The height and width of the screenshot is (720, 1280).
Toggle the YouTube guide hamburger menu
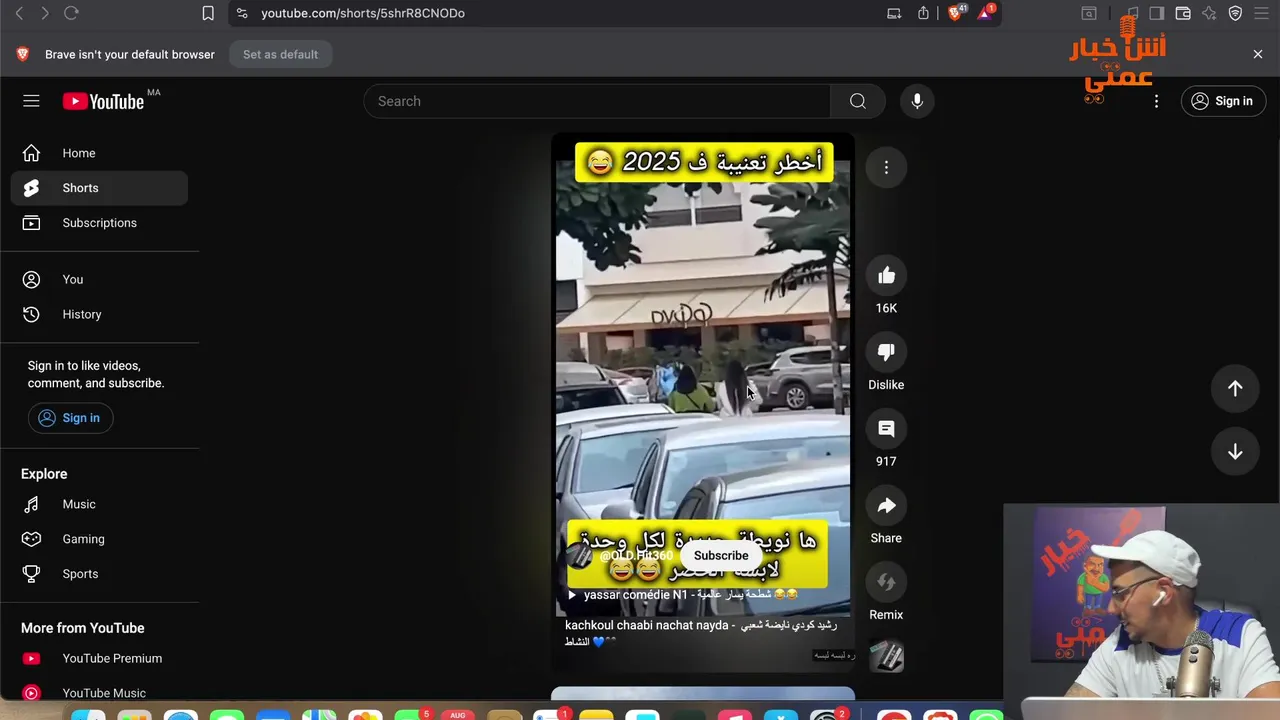pos(31,101)
